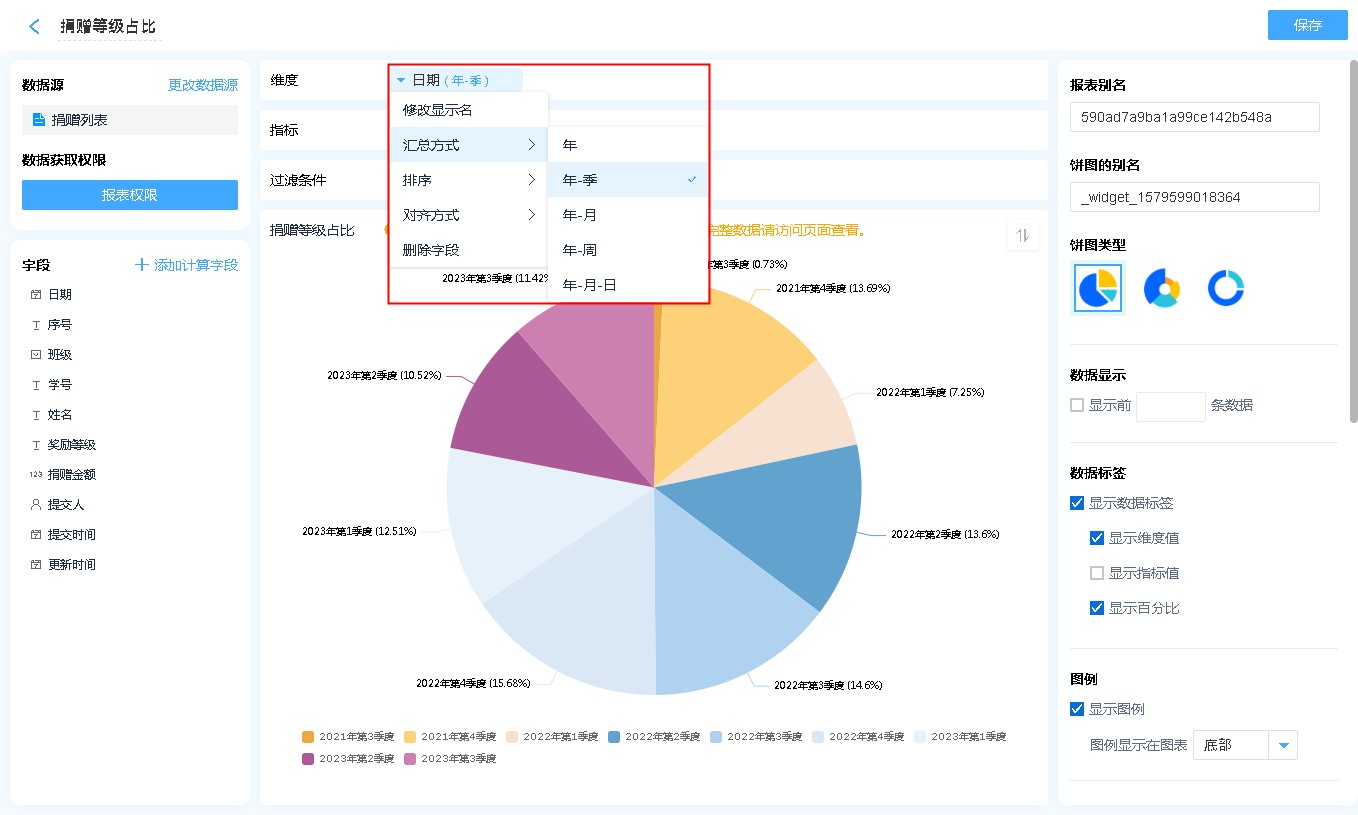Open 更改数据源 link
Screen dimensions: 1358x815
[203, 86]
